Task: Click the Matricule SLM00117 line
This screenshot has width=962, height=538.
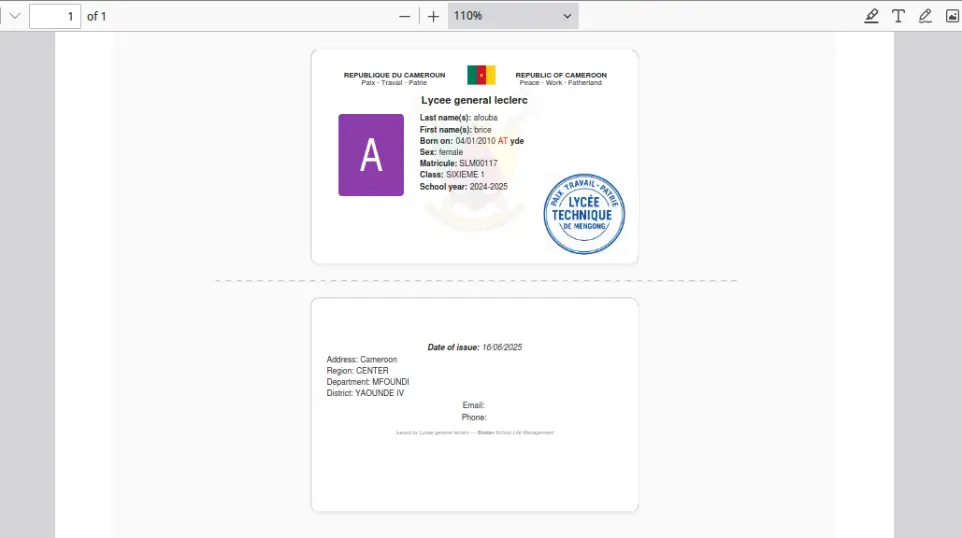Action: (458, 163)
